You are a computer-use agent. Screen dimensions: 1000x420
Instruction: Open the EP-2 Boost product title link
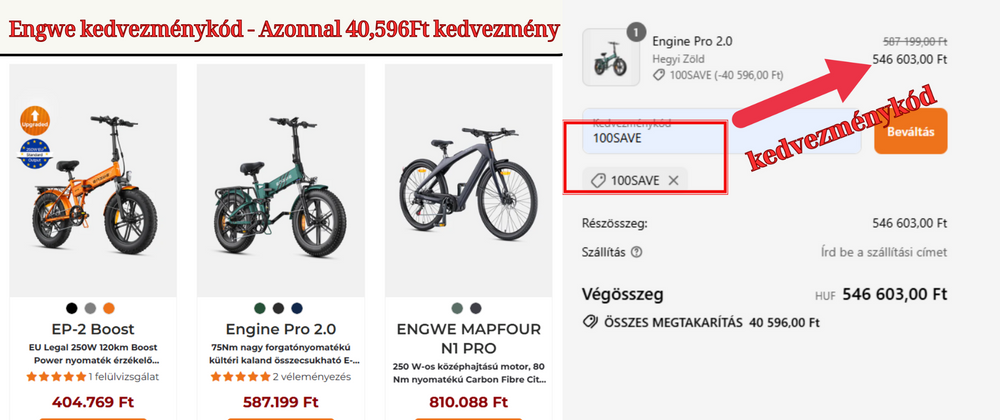[x=92, y=329]
